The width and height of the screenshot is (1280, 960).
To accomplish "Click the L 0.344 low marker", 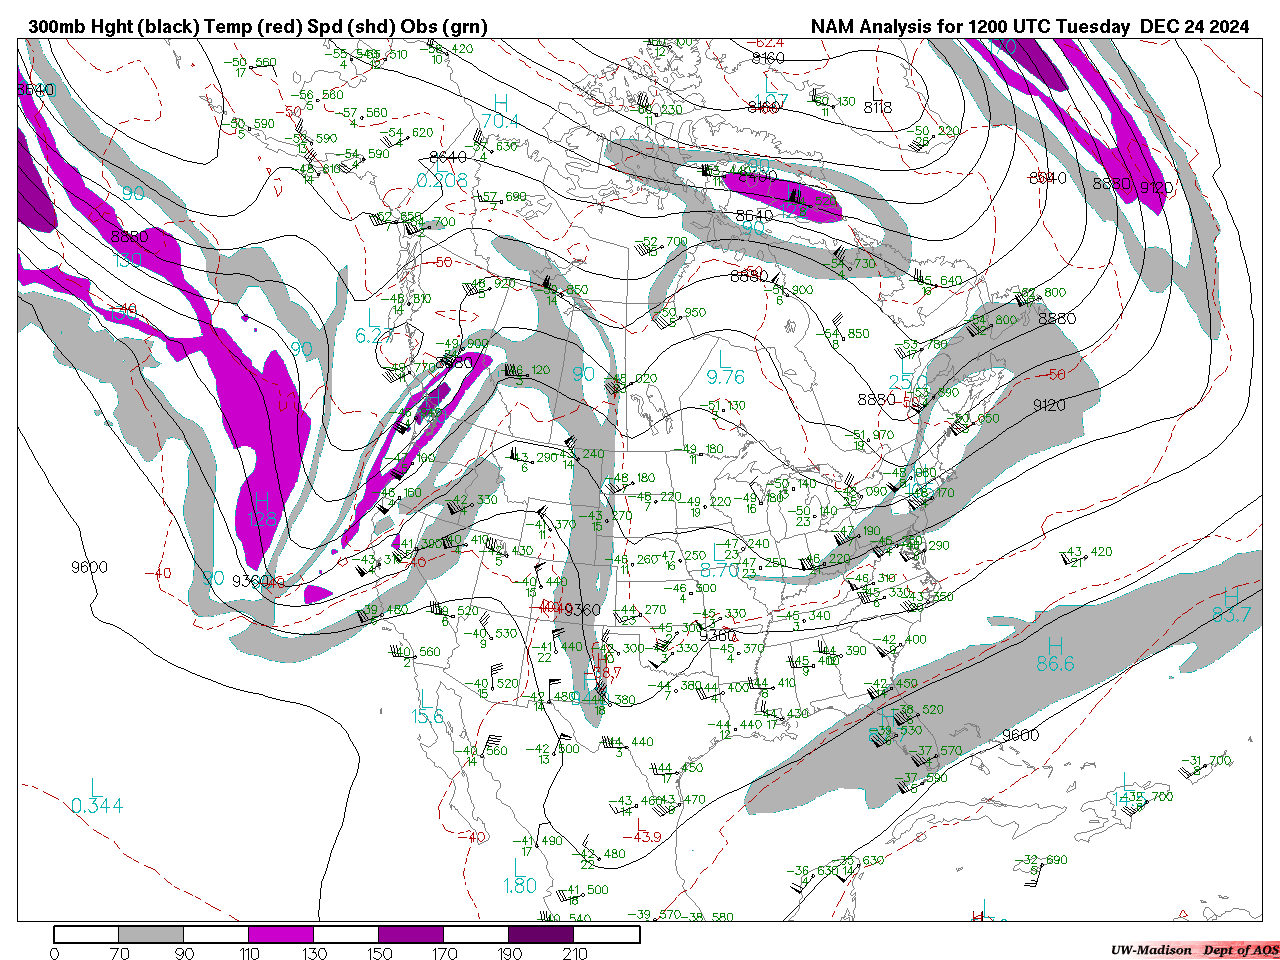I will pyautogui.click(x=96, y=796).
